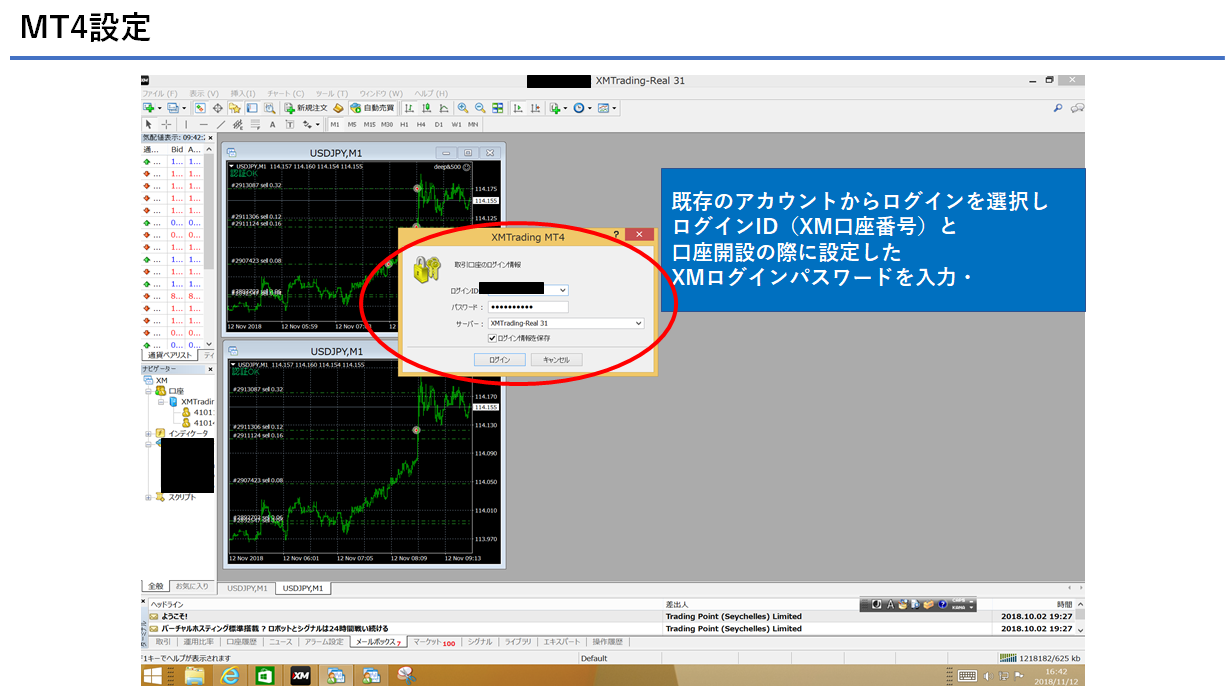Image resolution: width=1227 pixels, height=686 pixels.
Task: Toggle the Data Window crosshair-circle icon
Action: pos(217,108)
